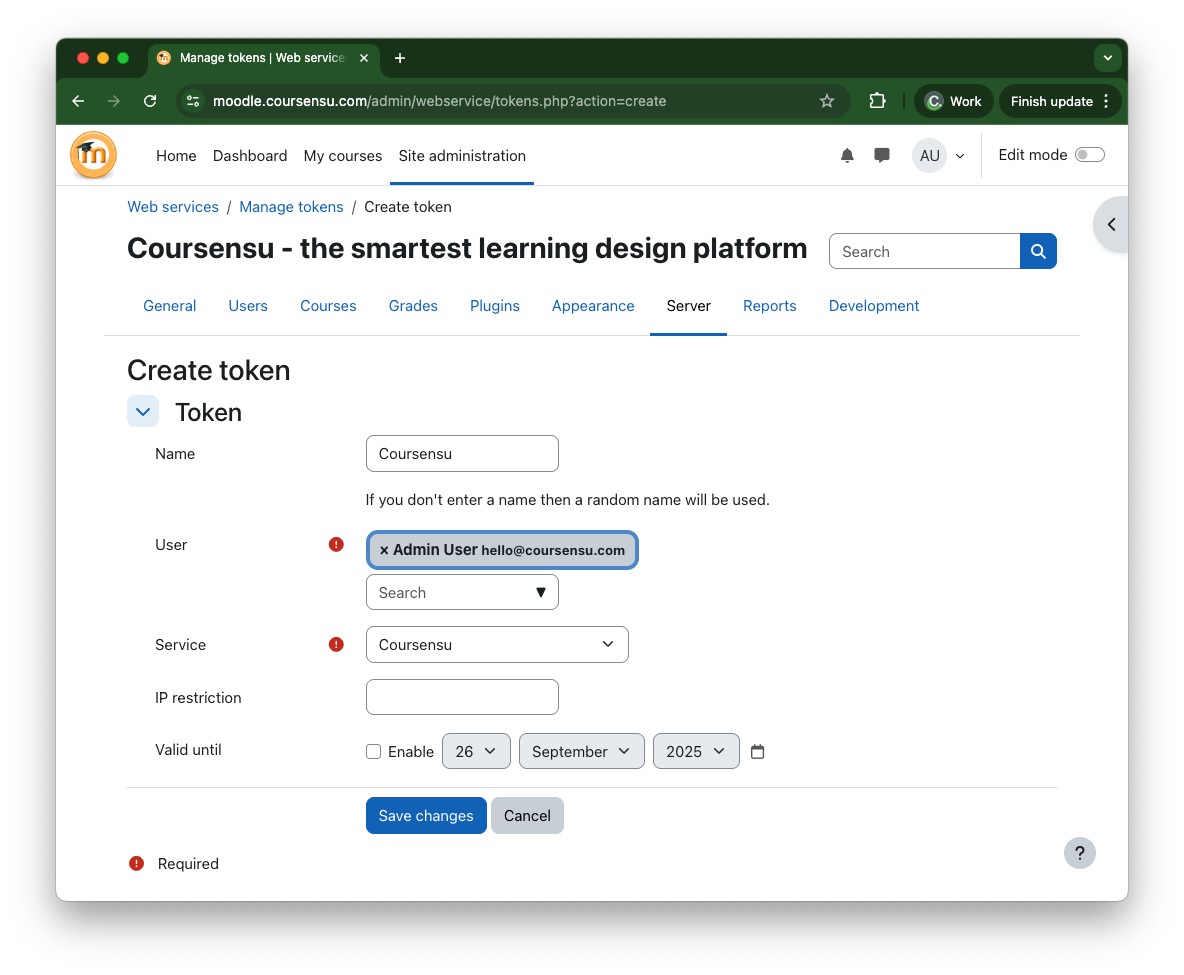1184x975 pixels.
Task: Click the browser address bar URL
Action: (439, 101)
